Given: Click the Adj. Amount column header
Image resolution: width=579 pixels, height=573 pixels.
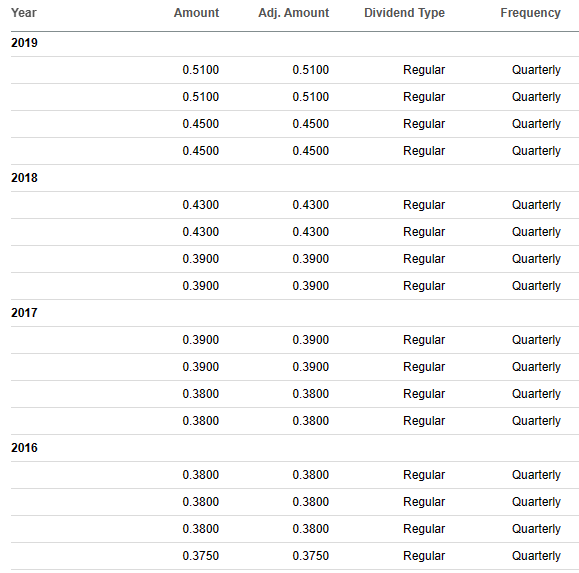Looking at the screenshot, I should [294, 13].
